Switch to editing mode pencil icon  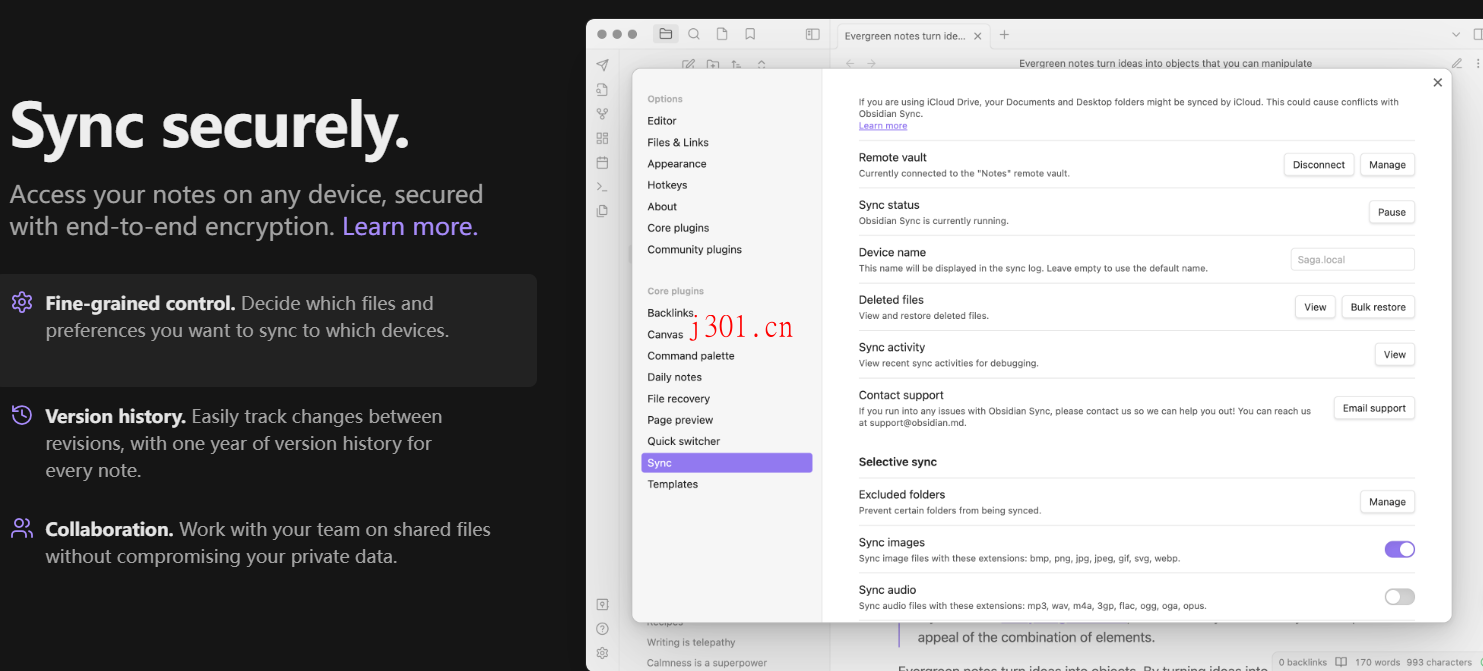(x=1457, y=63)
